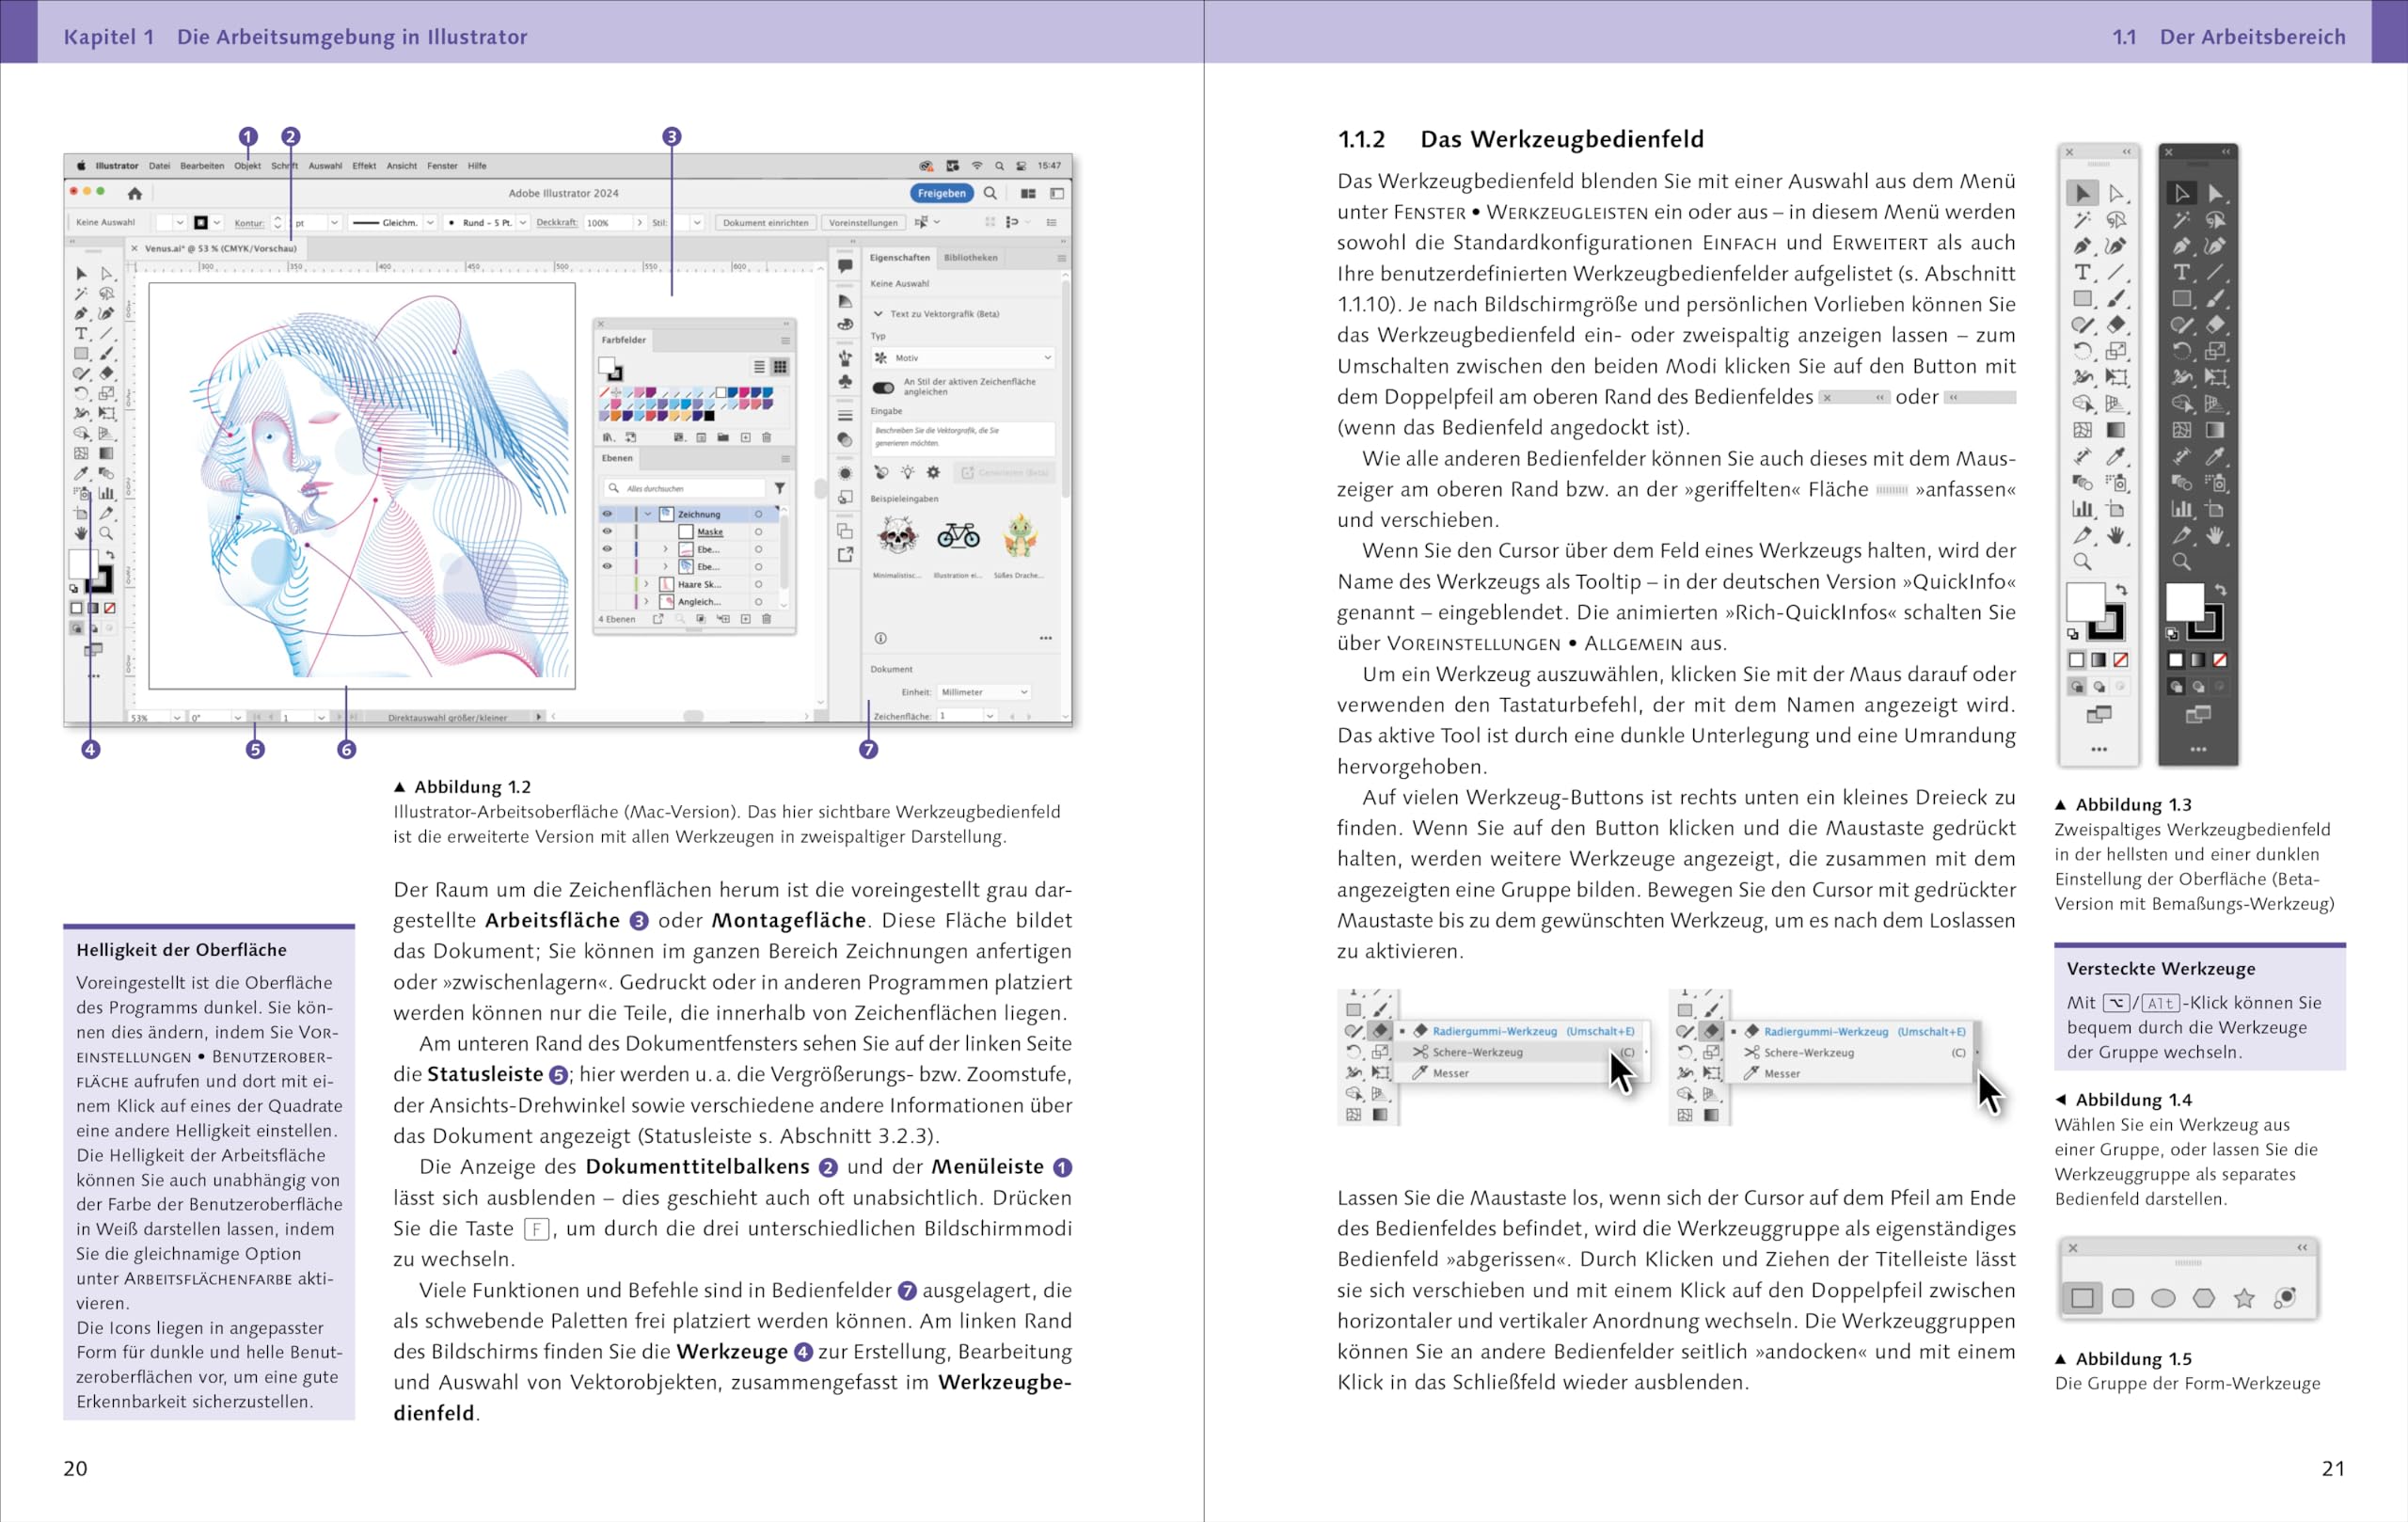Select the Hand tool in the dark toolbar
This screenshot has height=1522, width=2408.
[x=2215, y=535]
